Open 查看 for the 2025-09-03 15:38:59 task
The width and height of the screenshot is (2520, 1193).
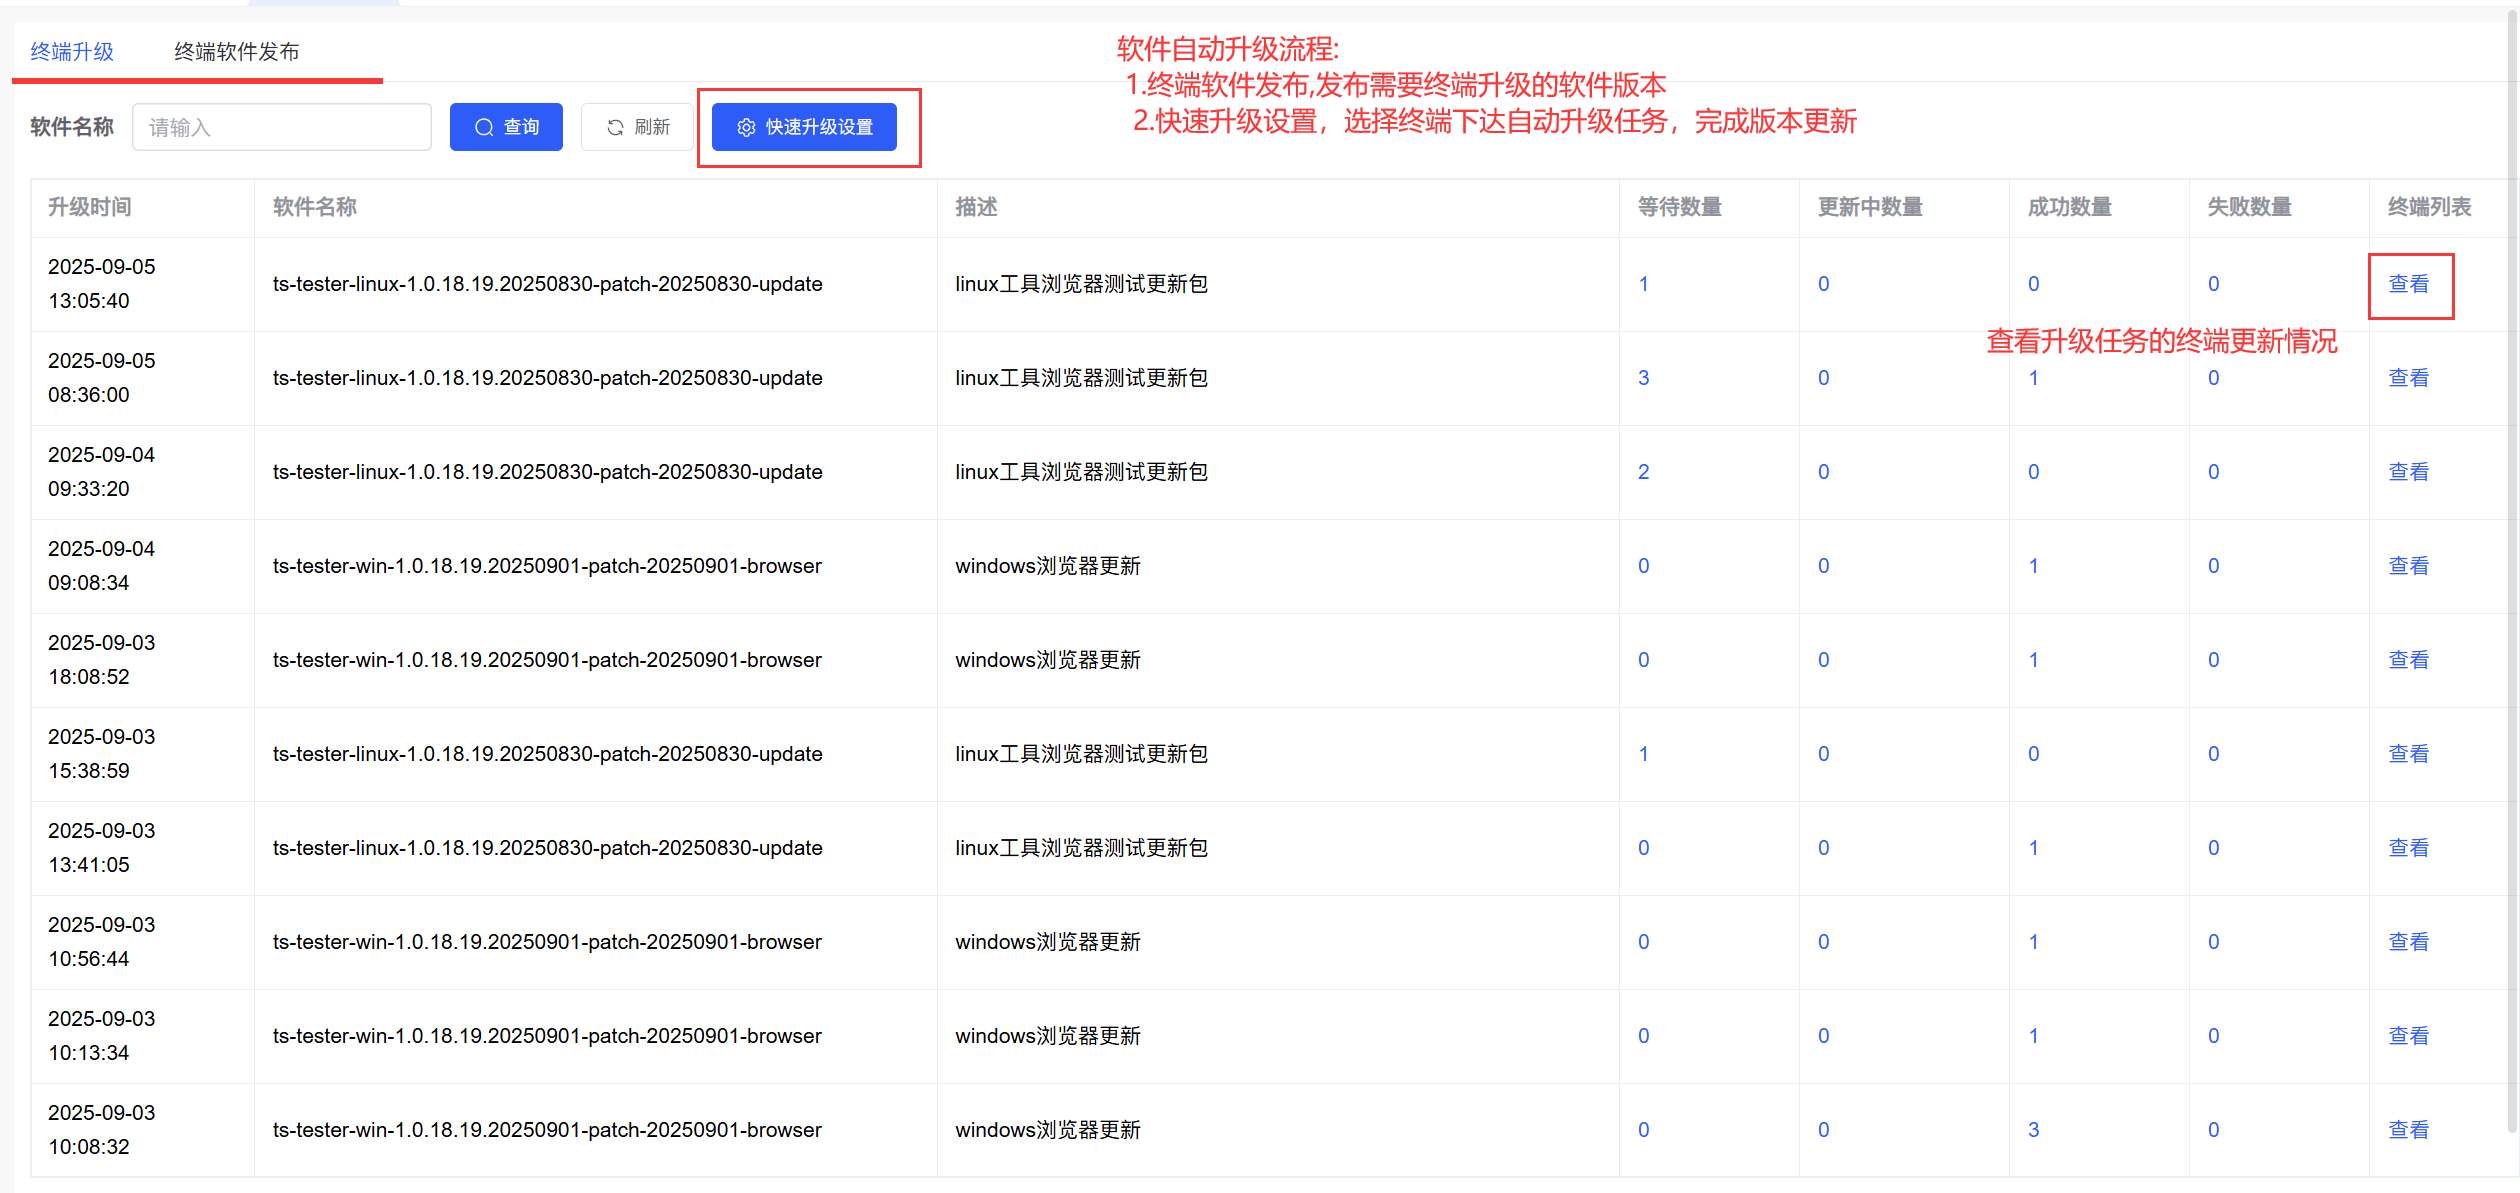2408,754
